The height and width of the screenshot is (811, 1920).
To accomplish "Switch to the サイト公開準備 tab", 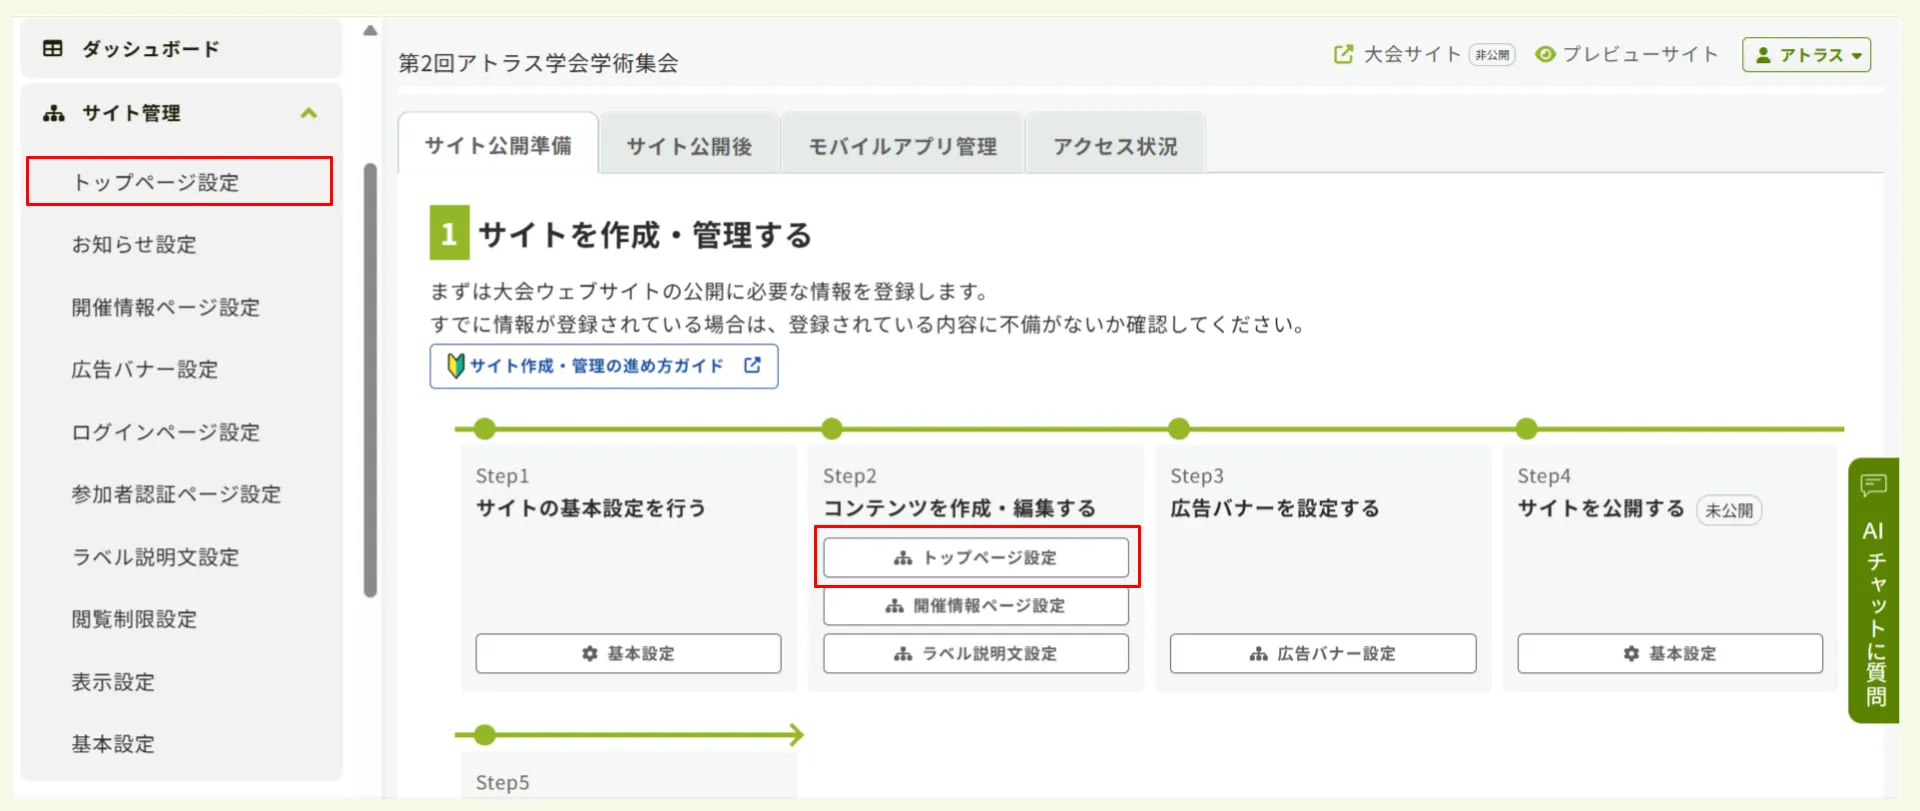I will [498, 145].
